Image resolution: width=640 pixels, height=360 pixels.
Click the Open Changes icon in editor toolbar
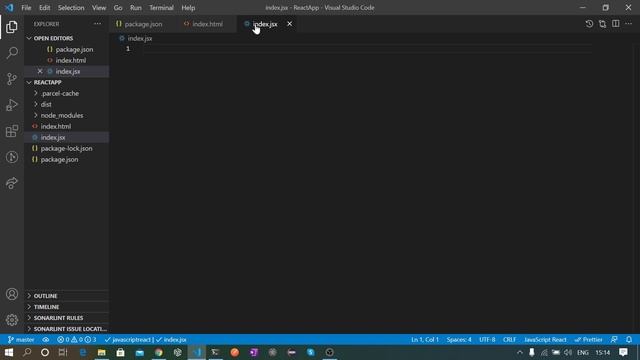tap(602, 24)
